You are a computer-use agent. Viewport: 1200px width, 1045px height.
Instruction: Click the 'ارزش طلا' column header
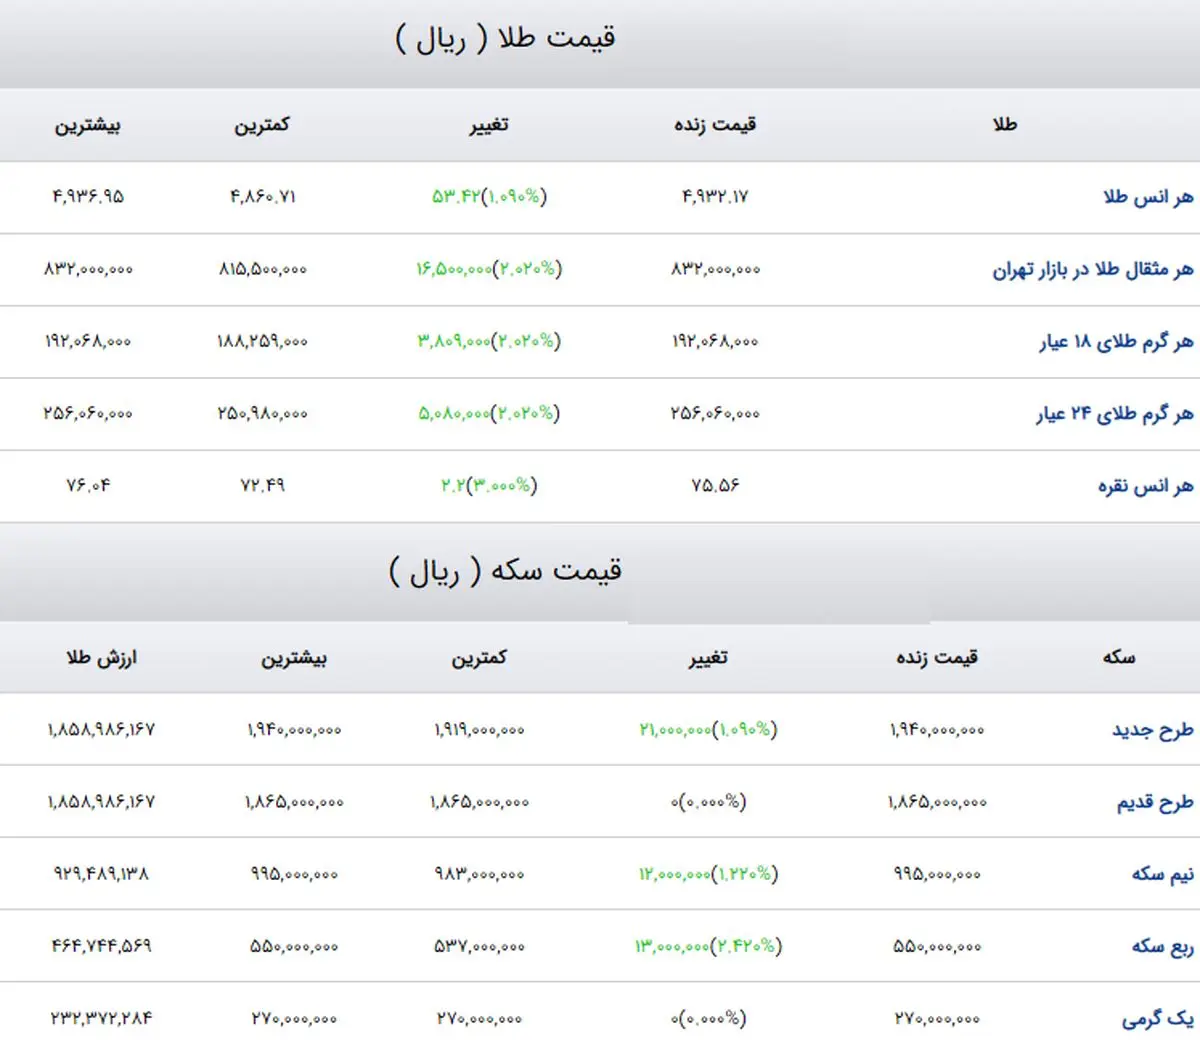click(101, 658)
